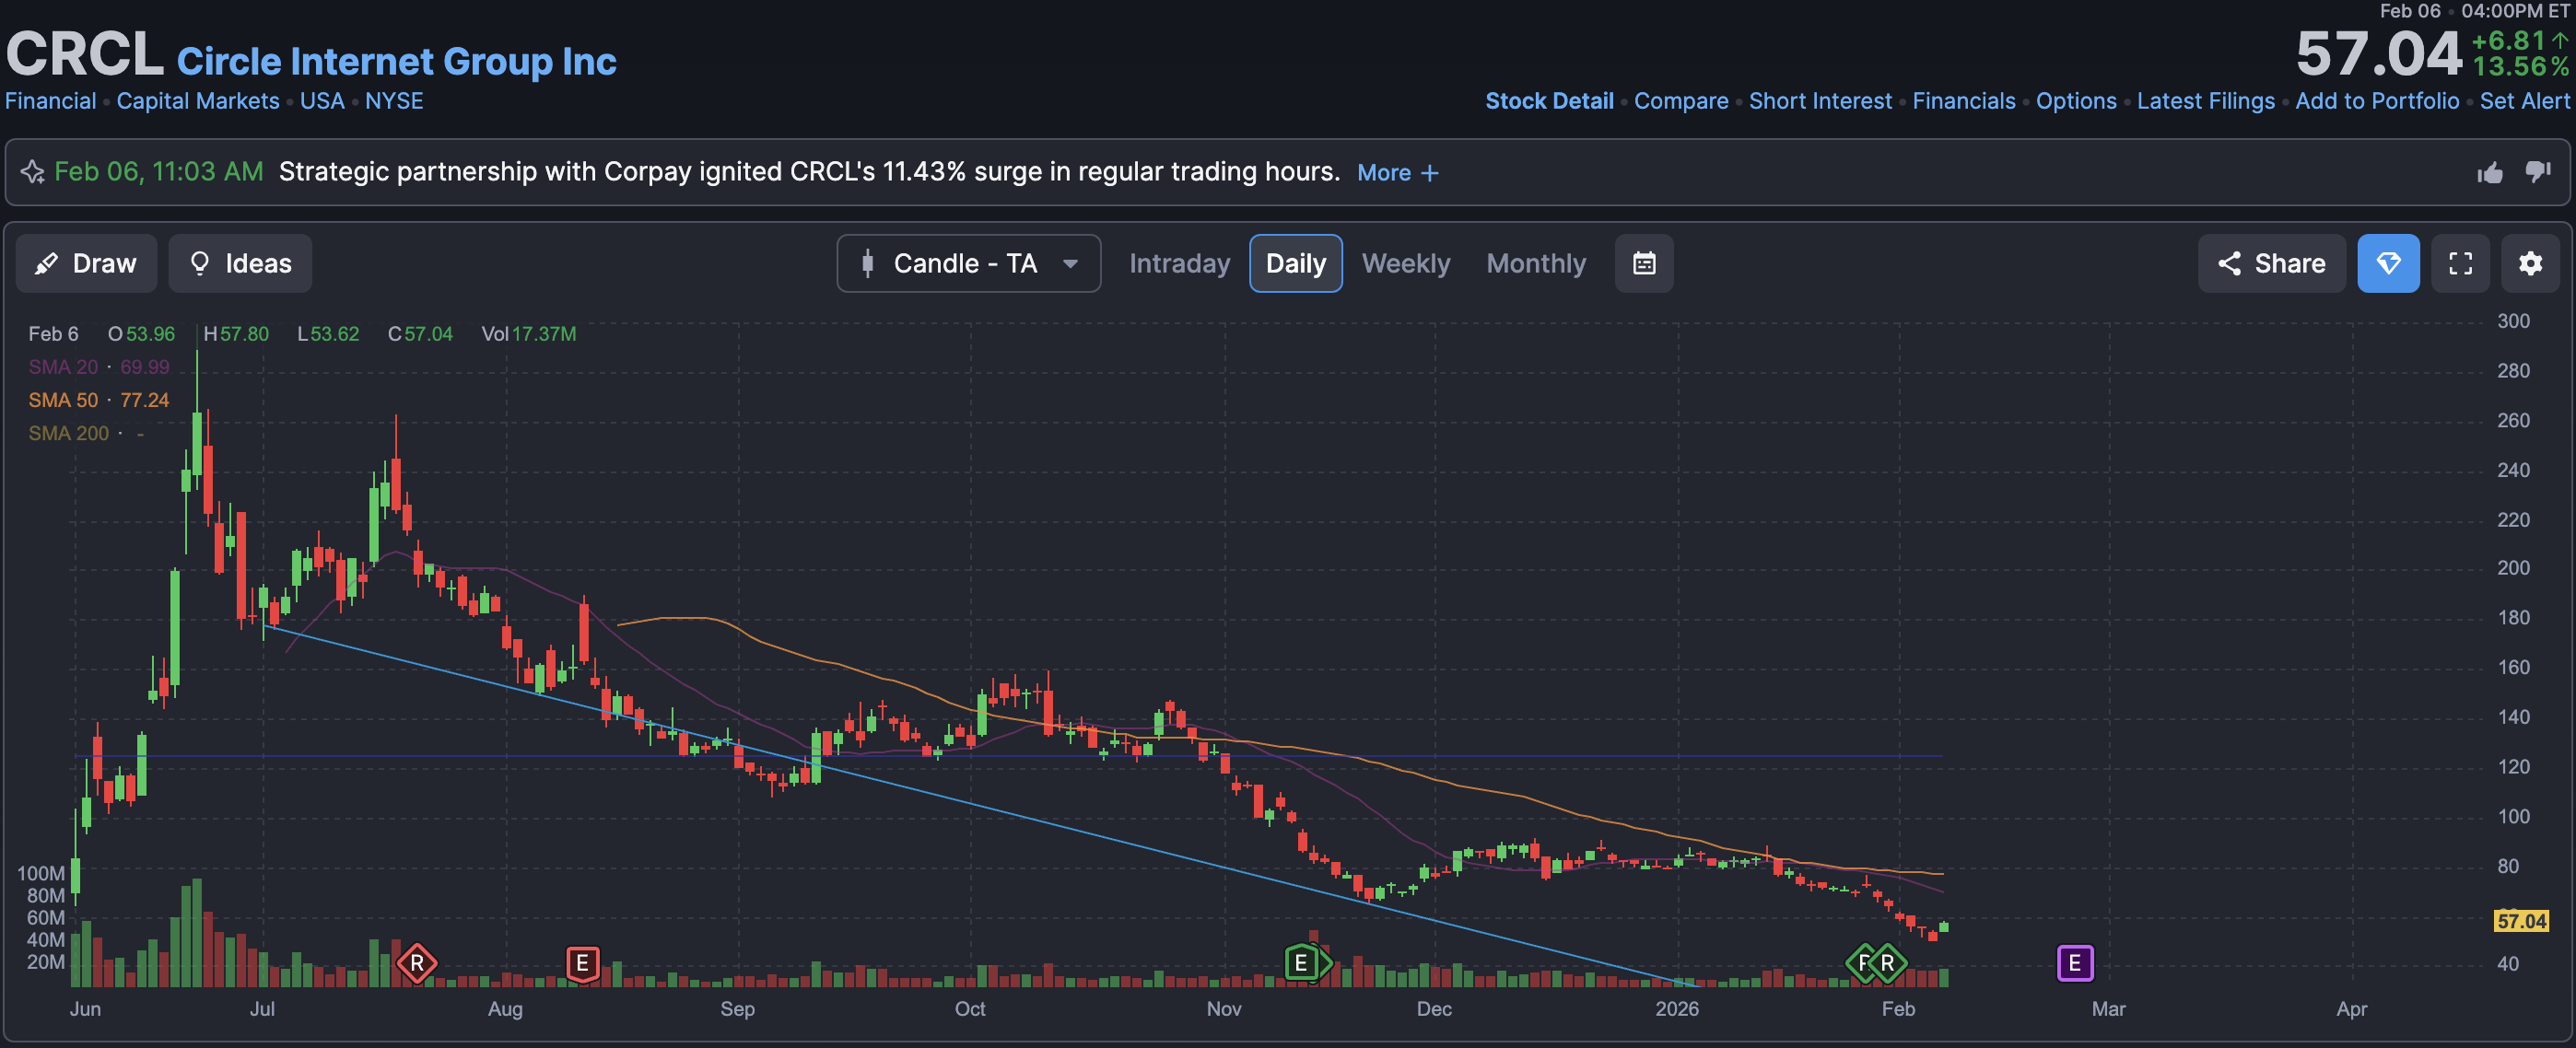Go to the Options page link
The image size is (2576, 1048).
[2075, 101]
